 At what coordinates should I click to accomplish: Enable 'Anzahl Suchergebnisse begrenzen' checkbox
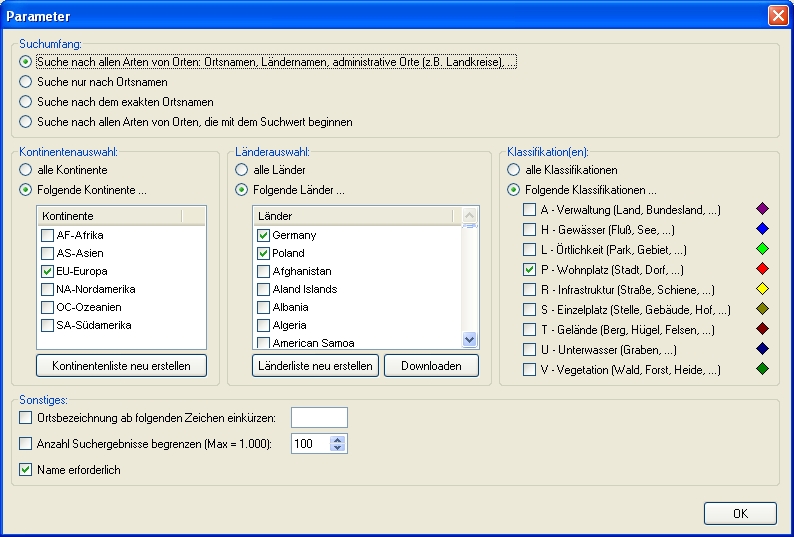pos(25,444)
